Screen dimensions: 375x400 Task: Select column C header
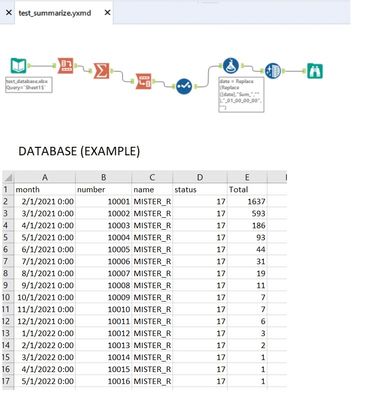pos(152,177)
